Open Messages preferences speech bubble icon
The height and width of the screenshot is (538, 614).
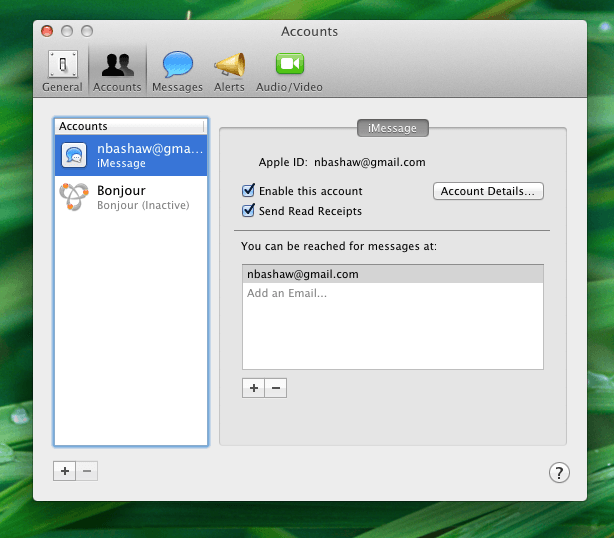[177, 70]
